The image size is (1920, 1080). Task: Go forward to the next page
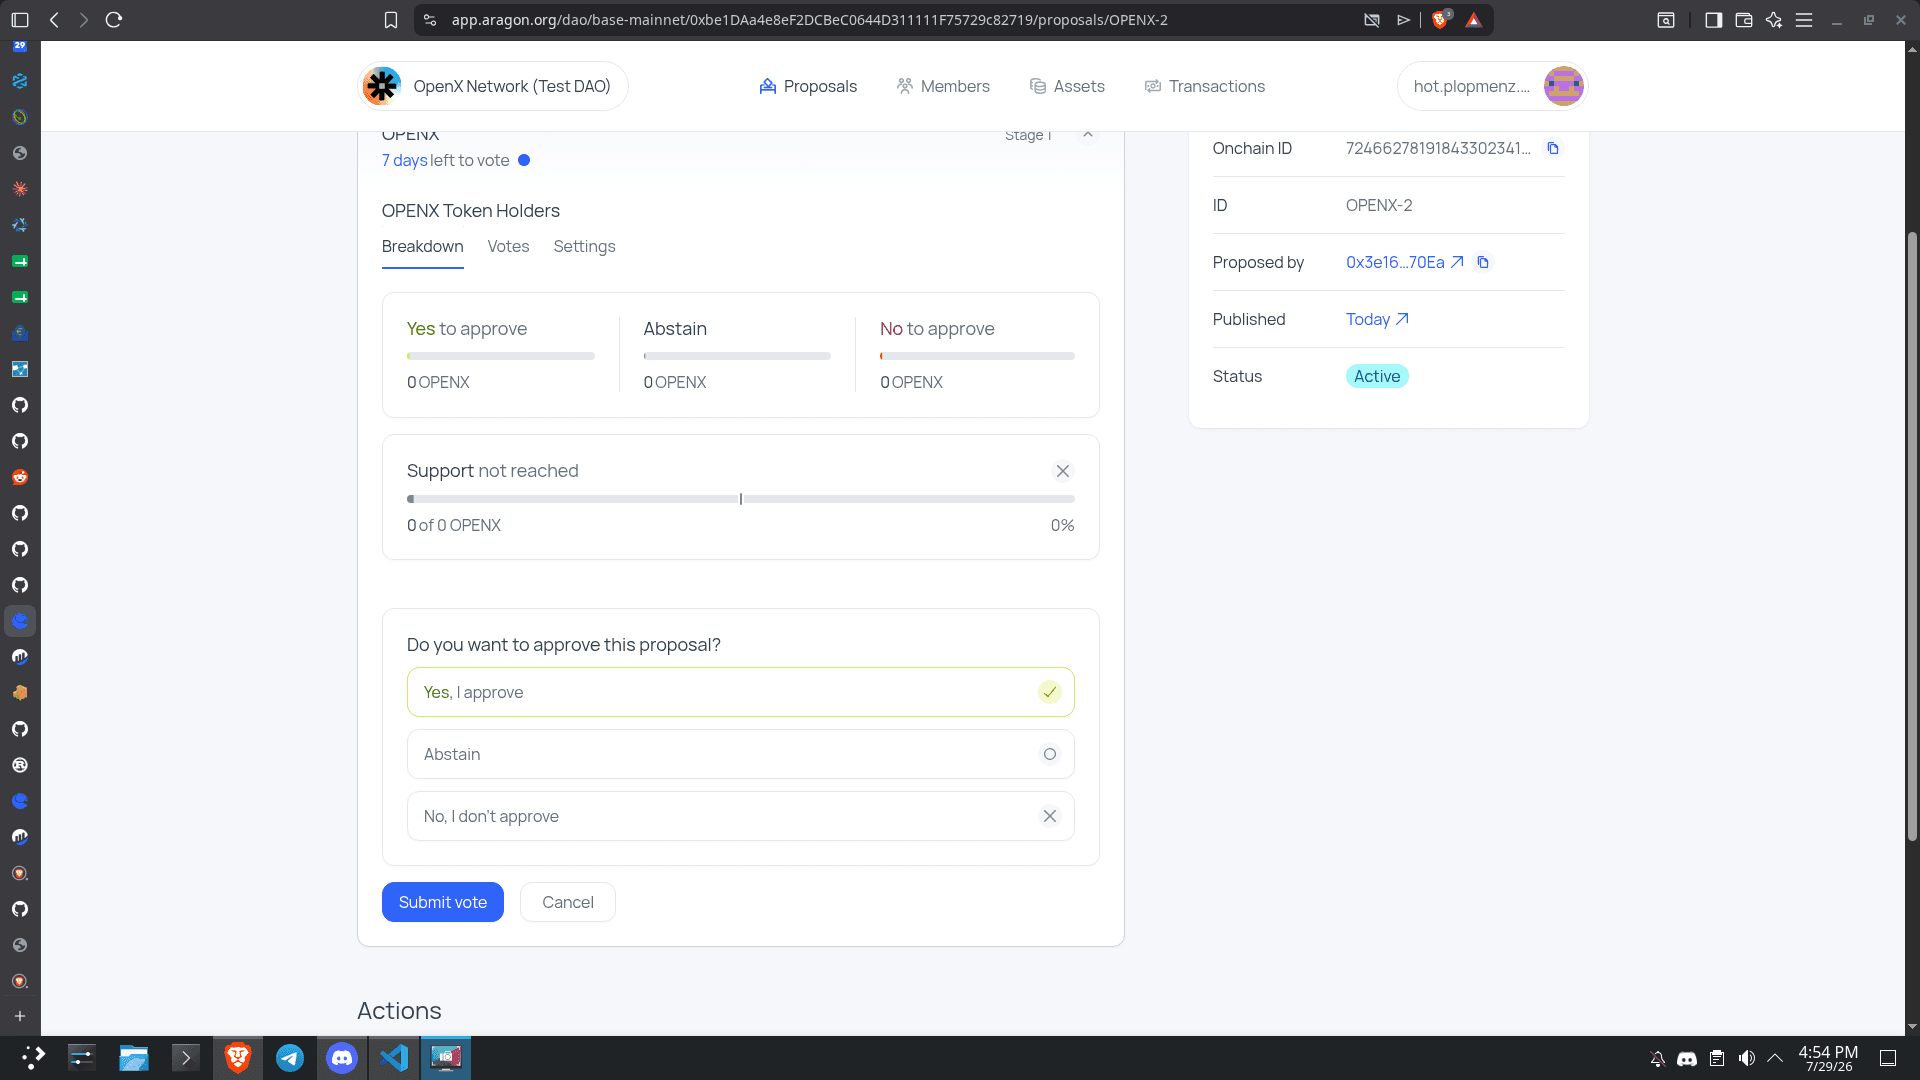pos(84,20)
